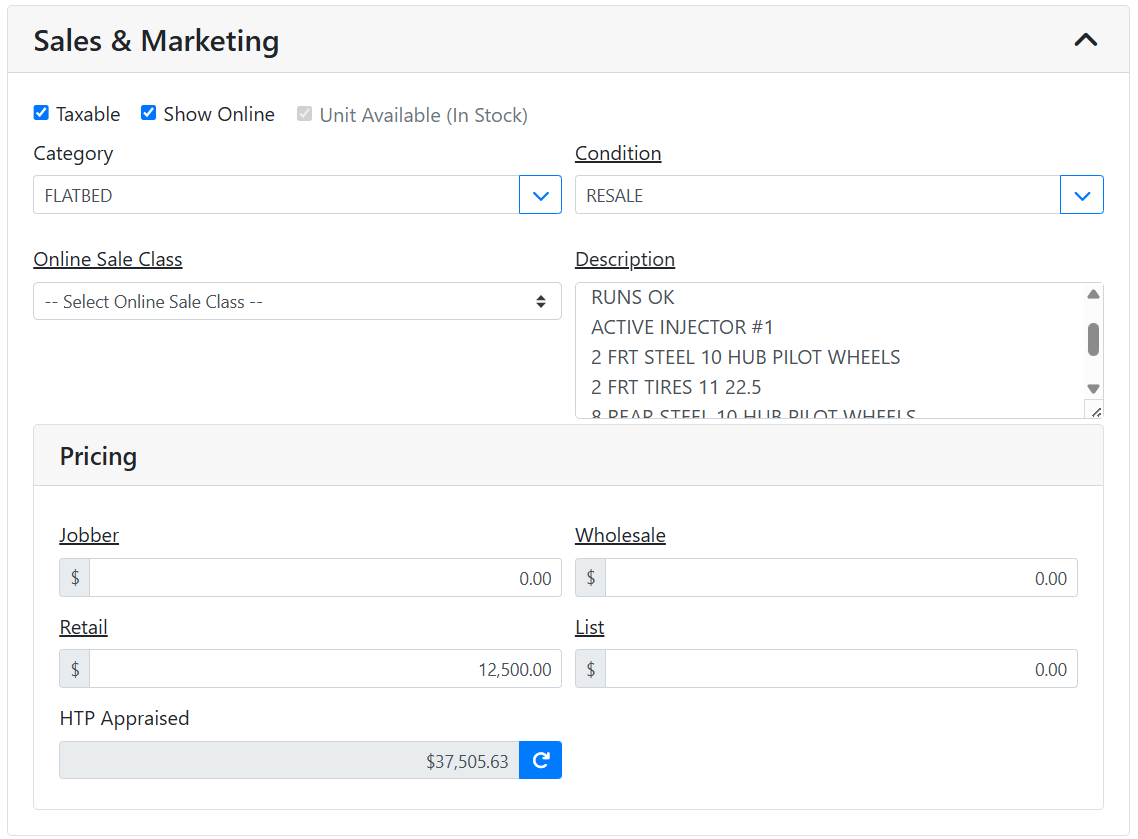
Task: Click the Online Sale Class label
Action: pos(108,259)
